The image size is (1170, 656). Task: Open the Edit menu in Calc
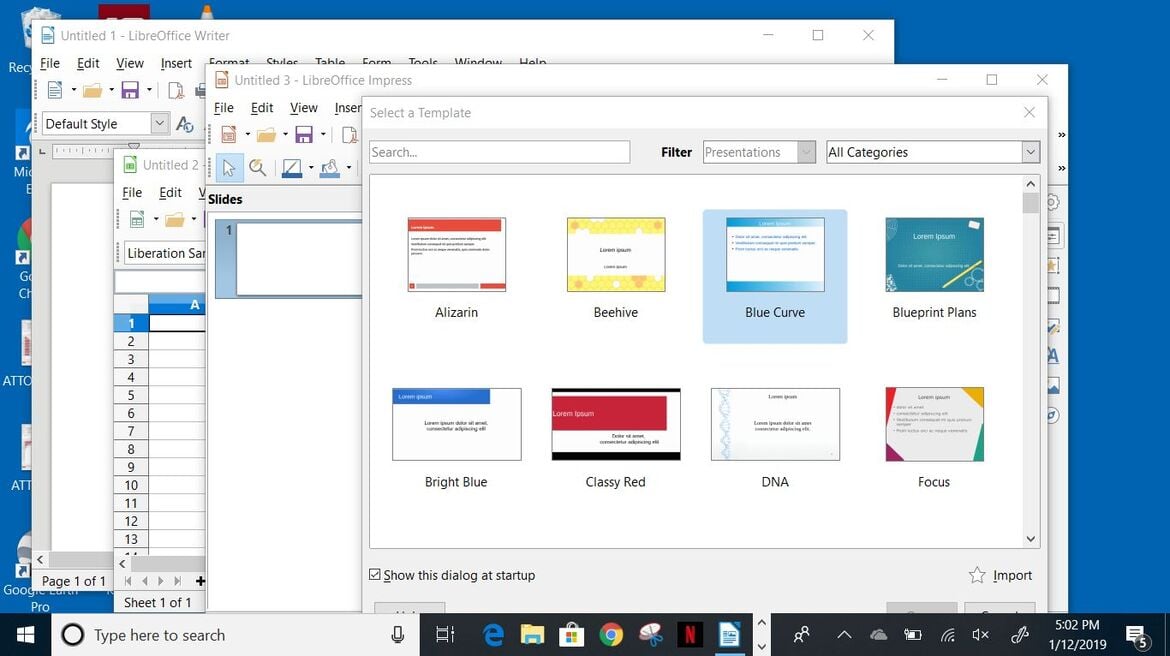coord(170,193)
